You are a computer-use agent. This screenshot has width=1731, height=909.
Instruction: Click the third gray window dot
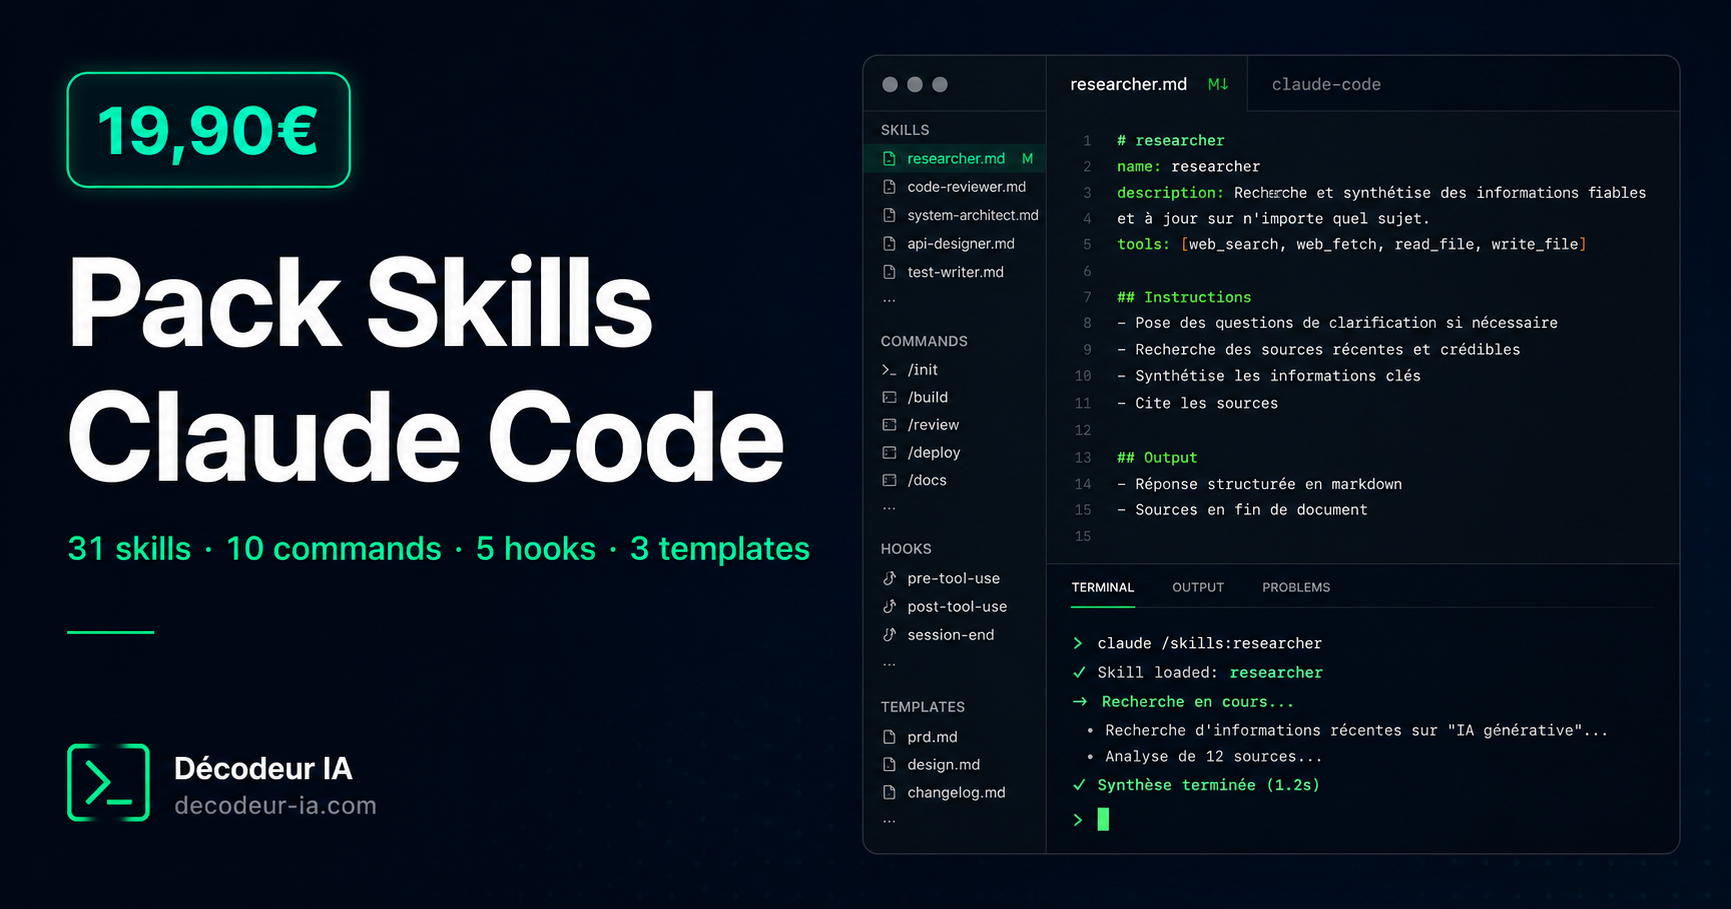coord(940,85)
